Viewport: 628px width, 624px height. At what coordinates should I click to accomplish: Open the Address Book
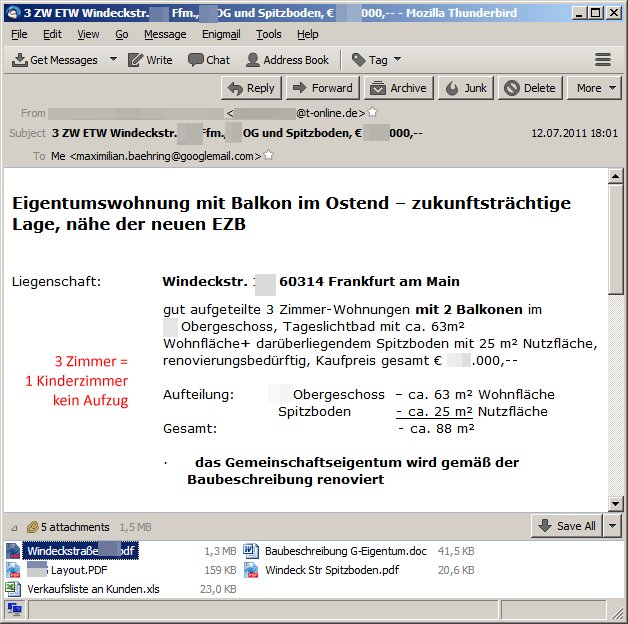click(x=286, y=60)
